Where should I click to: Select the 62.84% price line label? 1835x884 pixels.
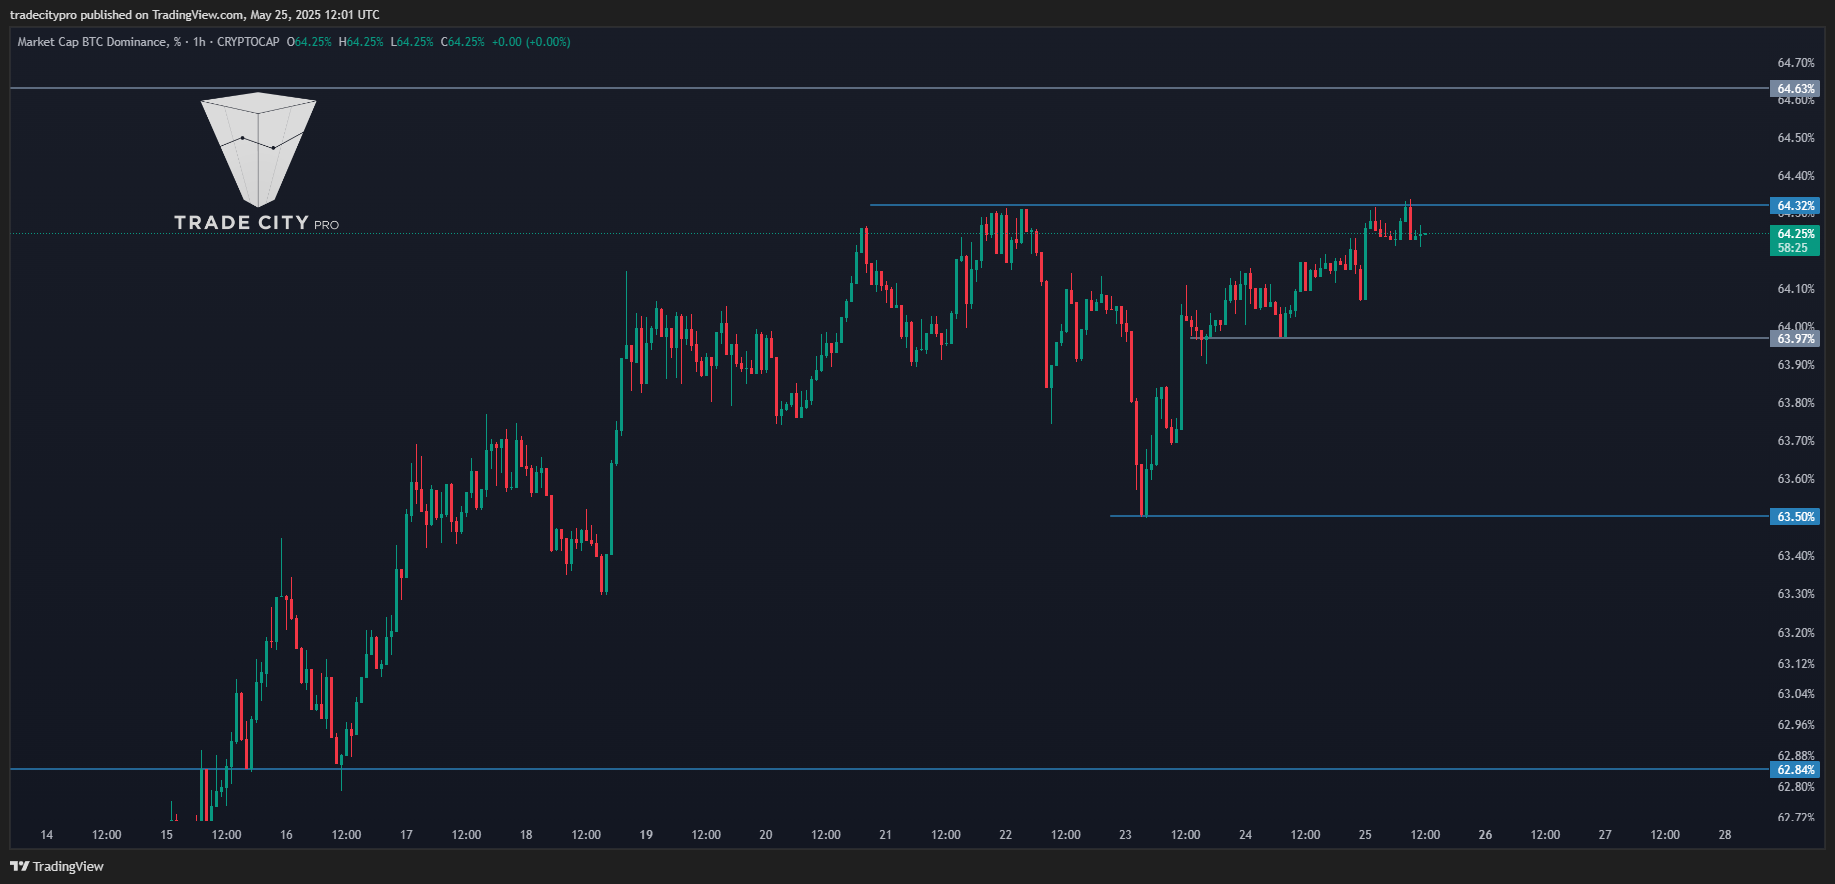click(x=1796, y=770)
